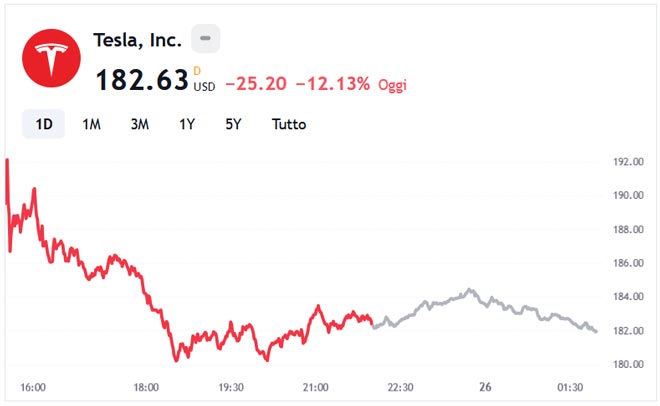
Task: Click the 18:00 marker on the time axis
Action: pyautogui.click(x=146, y=387)
